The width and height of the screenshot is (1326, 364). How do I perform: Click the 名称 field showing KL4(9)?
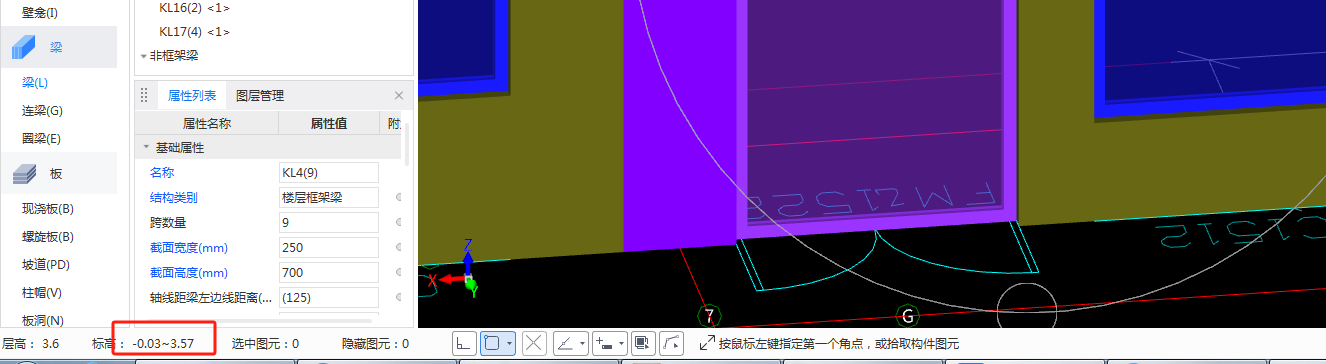329,173
